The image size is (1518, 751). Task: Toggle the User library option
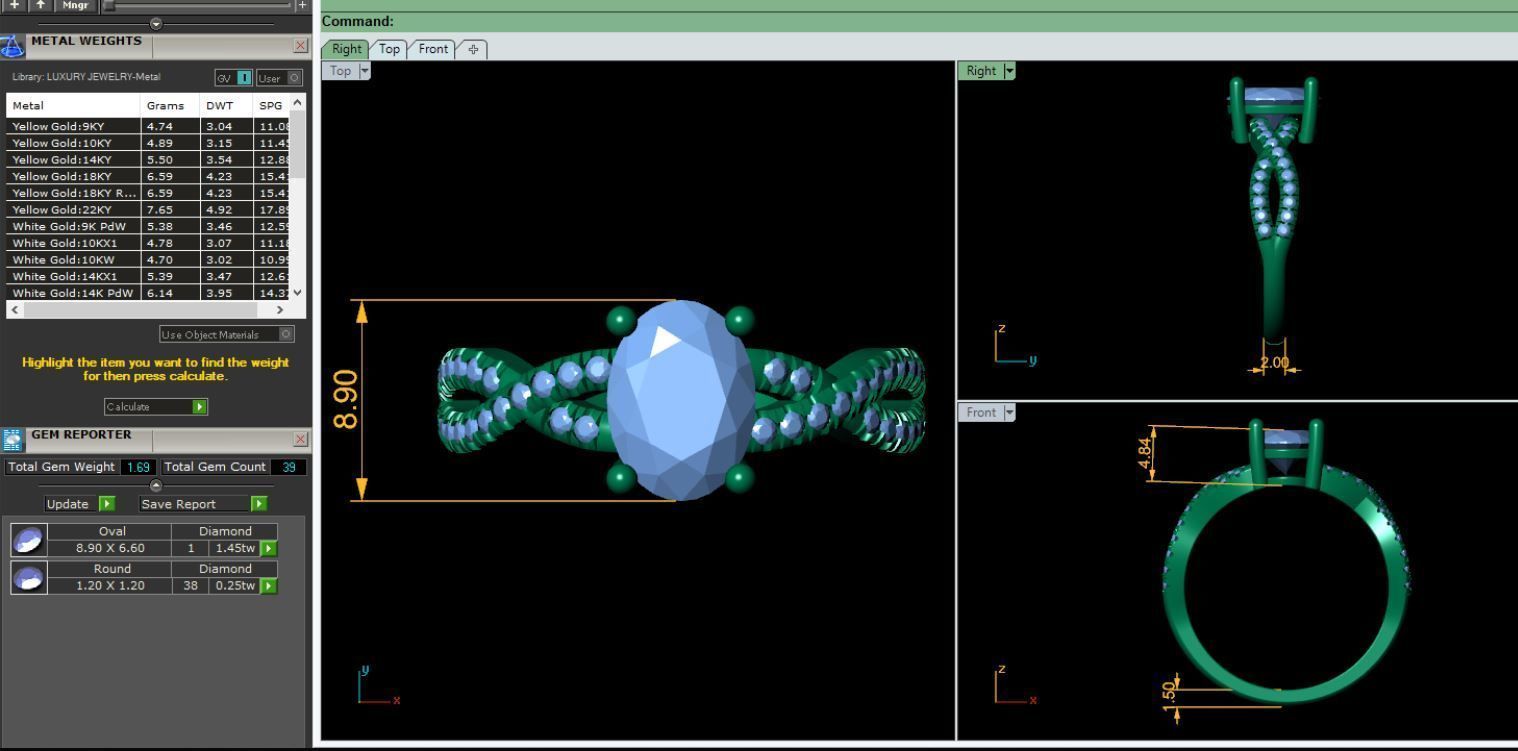click(279, 77)
